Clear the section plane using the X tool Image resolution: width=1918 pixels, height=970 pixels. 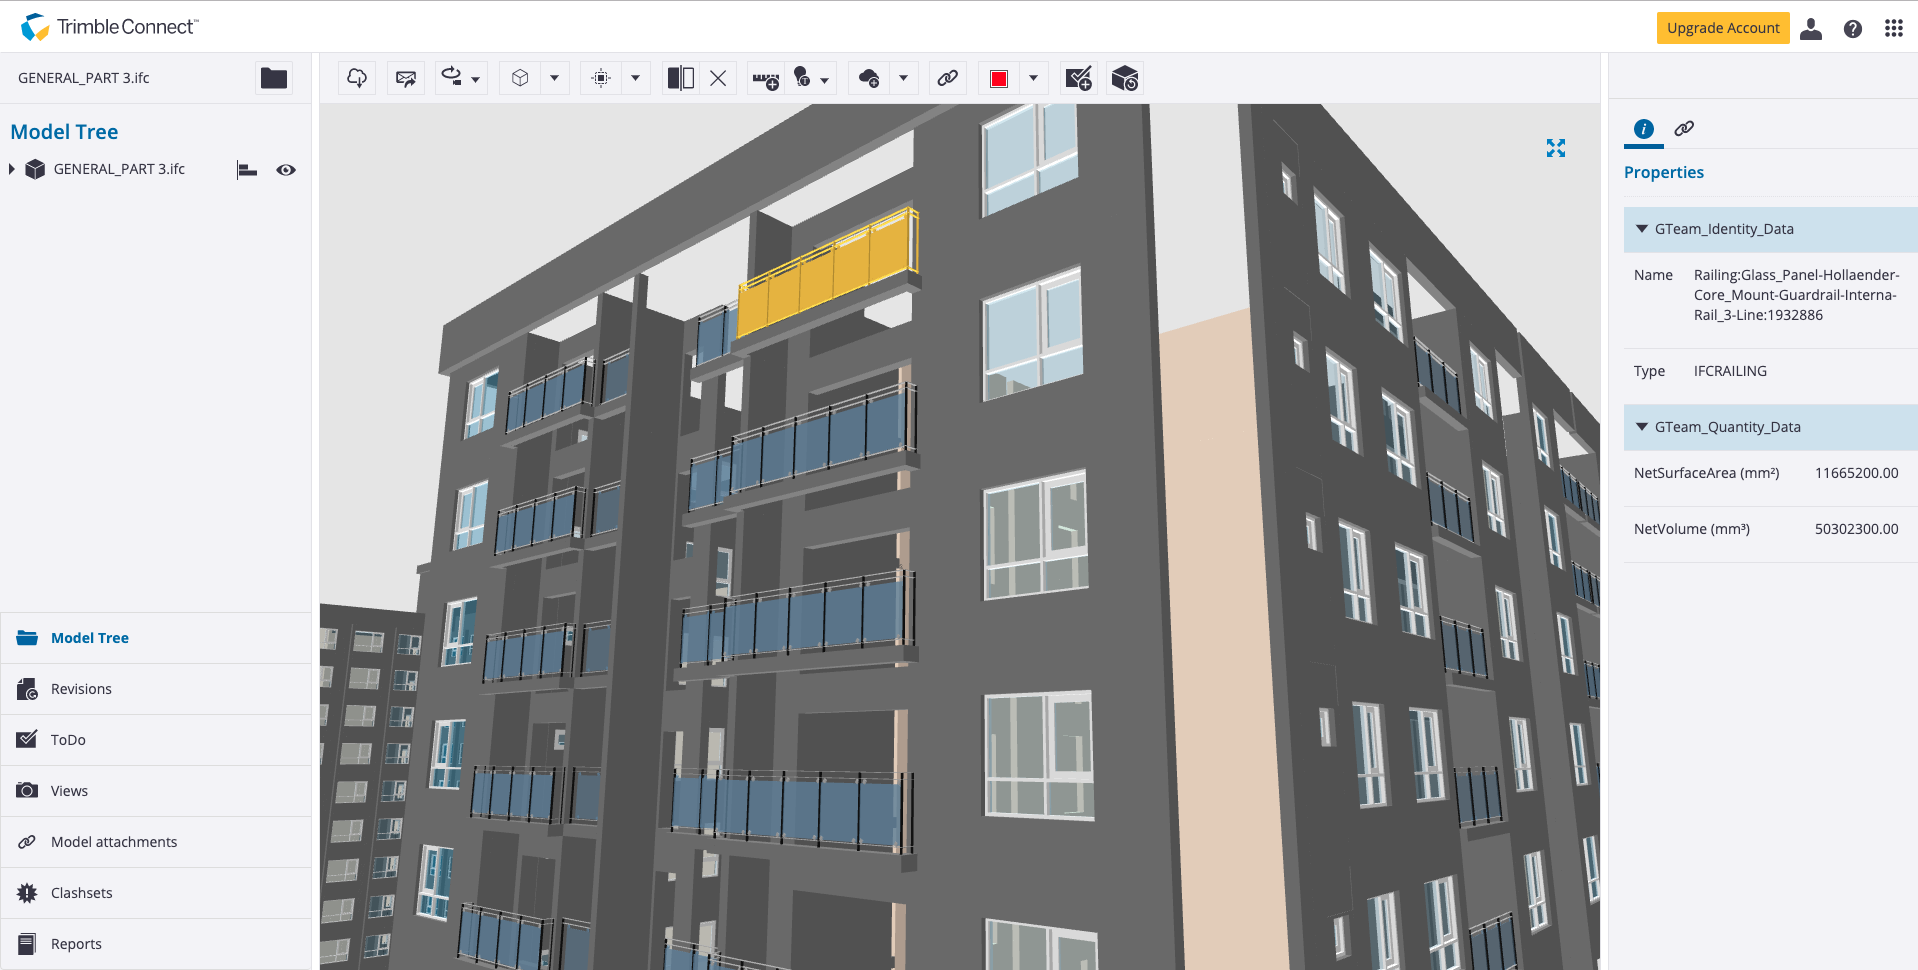point(718,78)
